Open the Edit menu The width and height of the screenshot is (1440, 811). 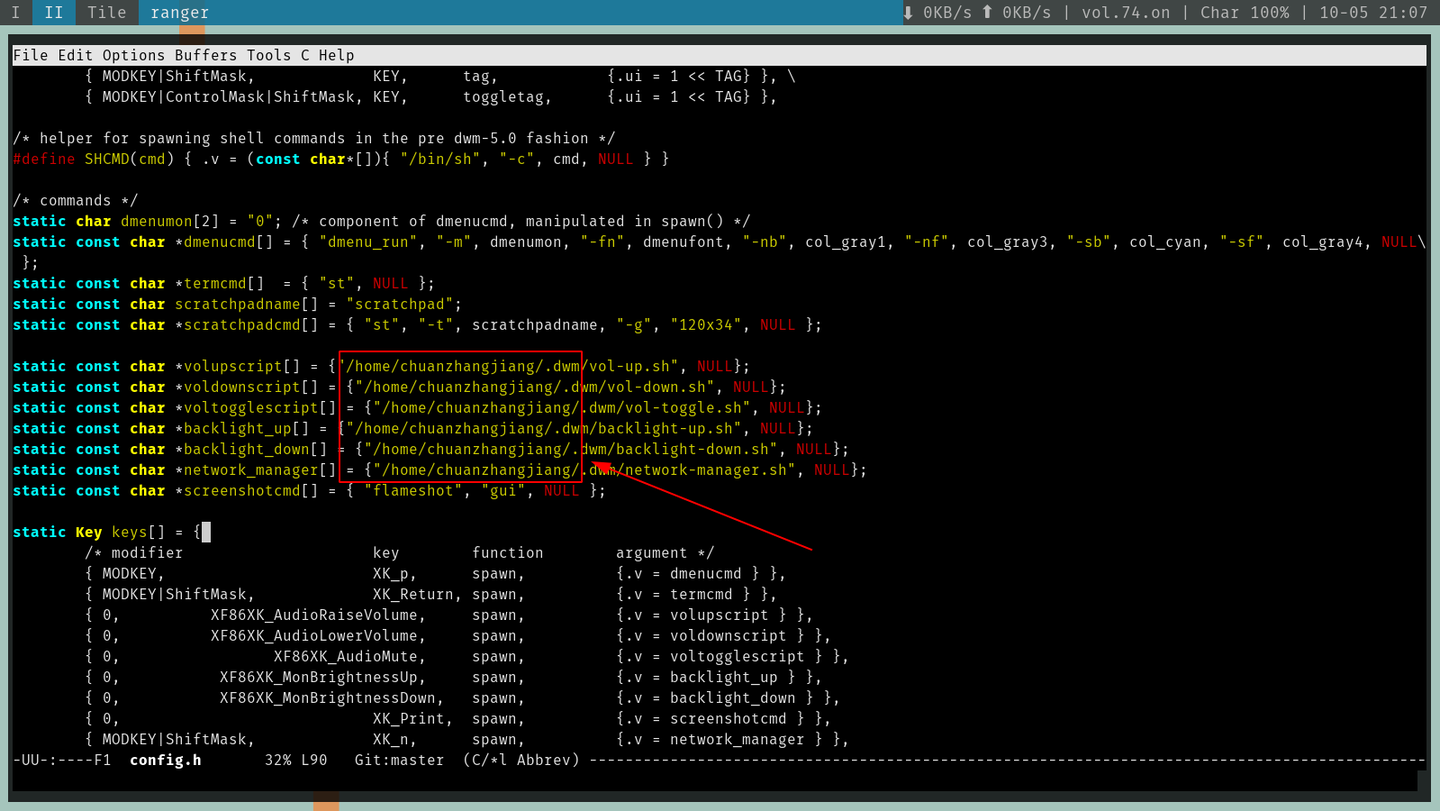(75, 55)
